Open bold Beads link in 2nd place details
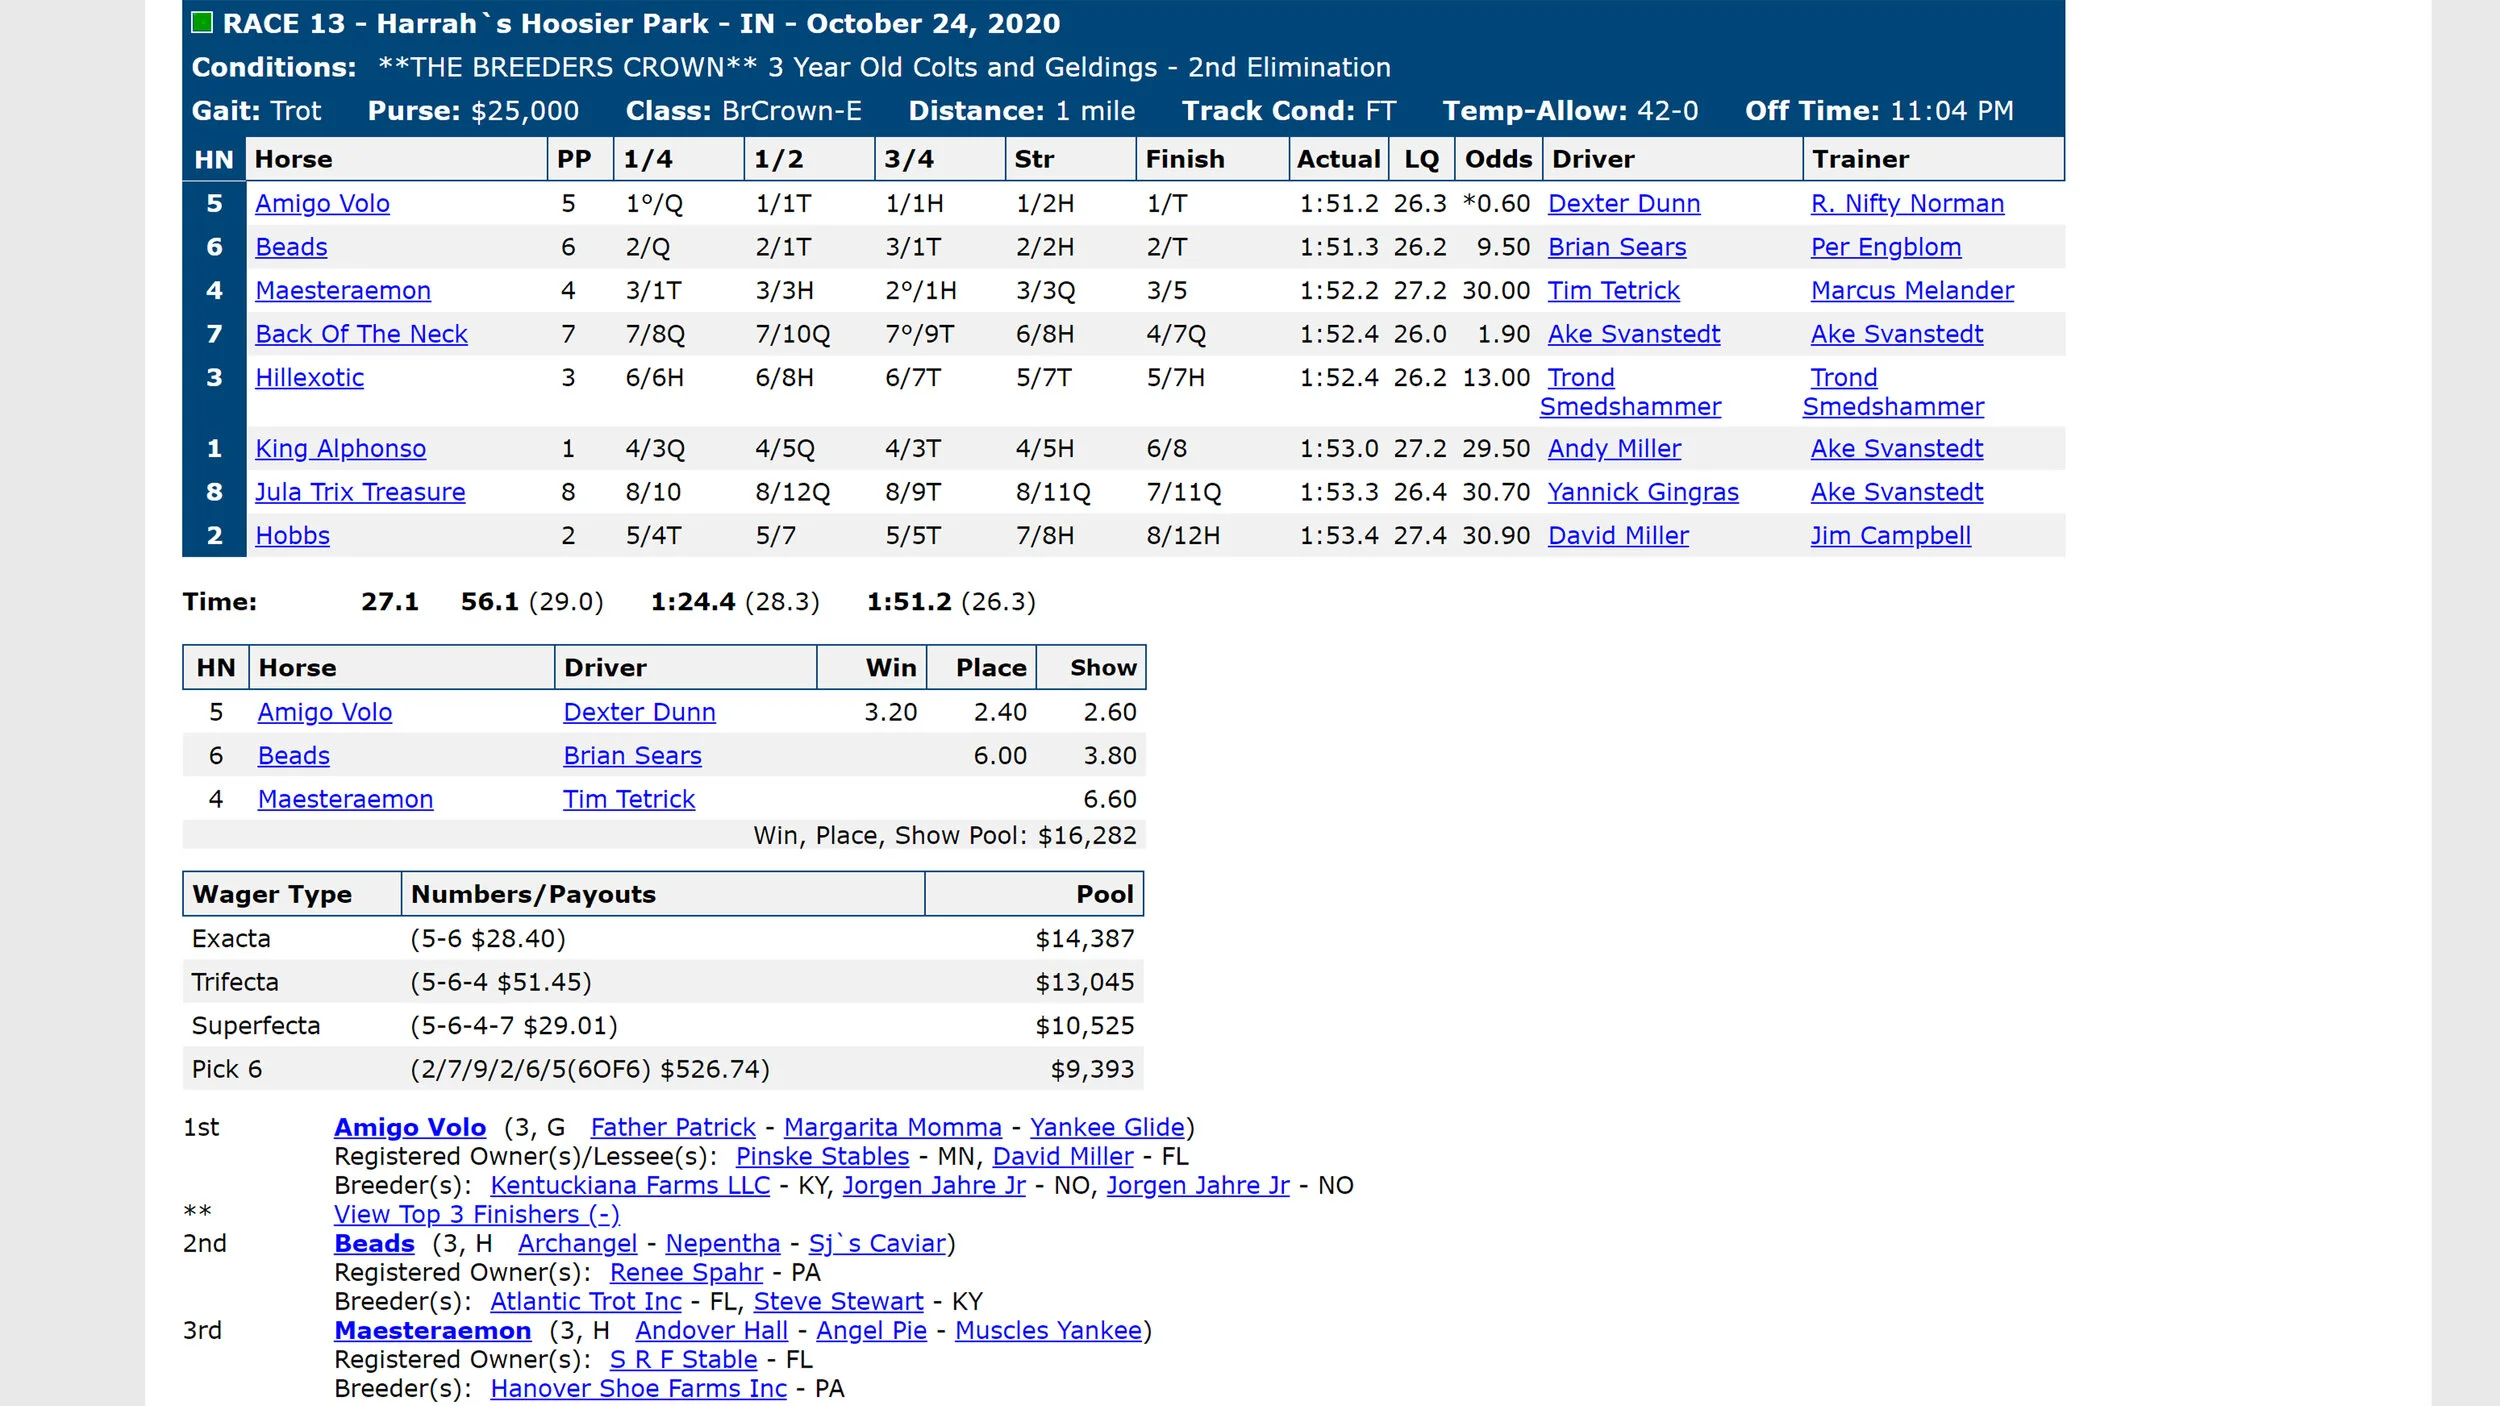Viewport: 2500px width, 1406px height. (374, 1244)
